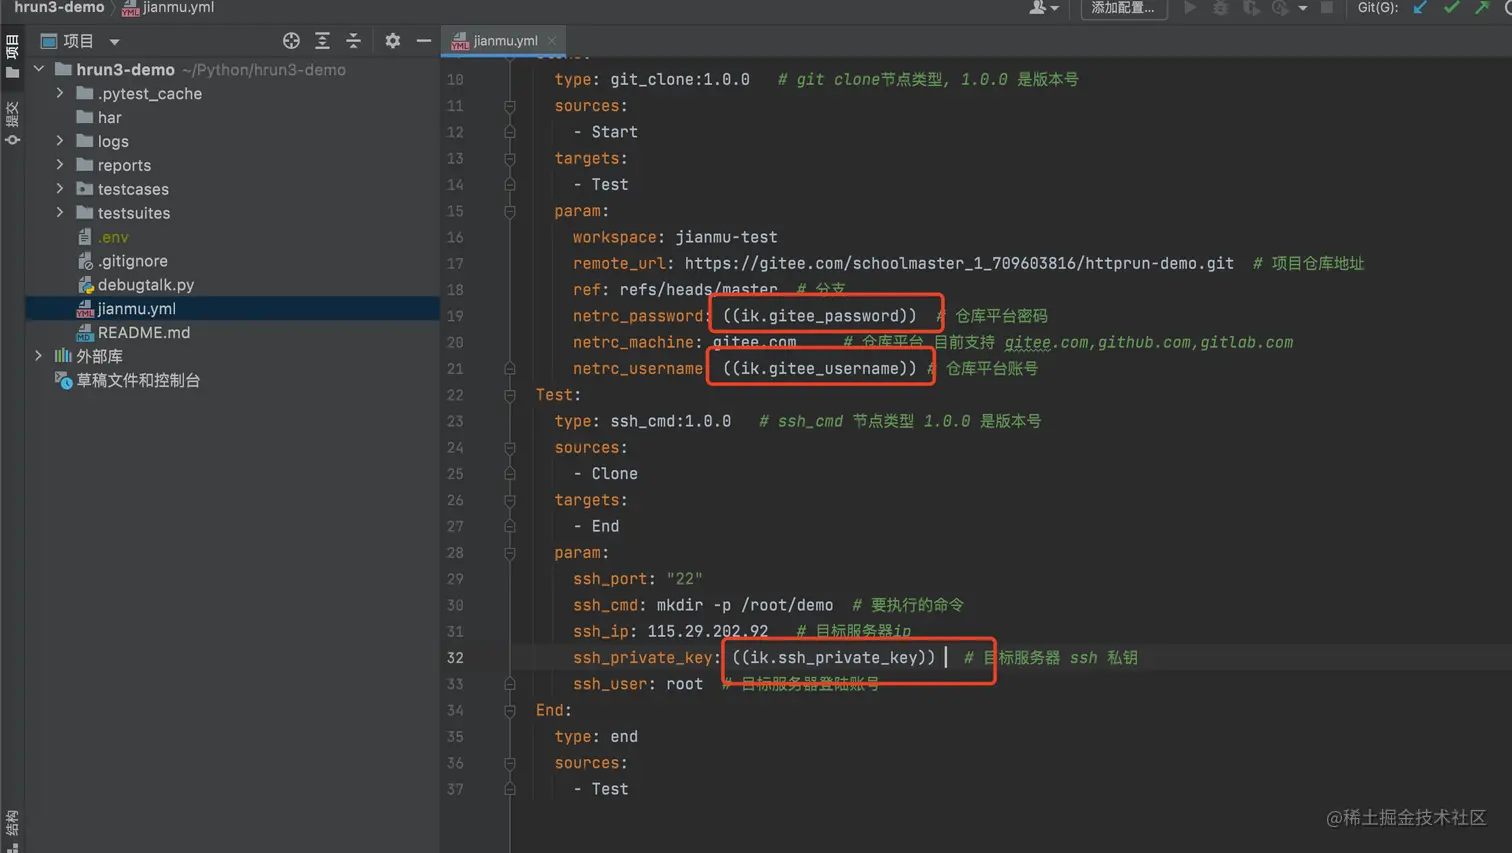Select debugtalk.py in the project tree
This screenshot has height=853, width=1512.
coord(233,285)
